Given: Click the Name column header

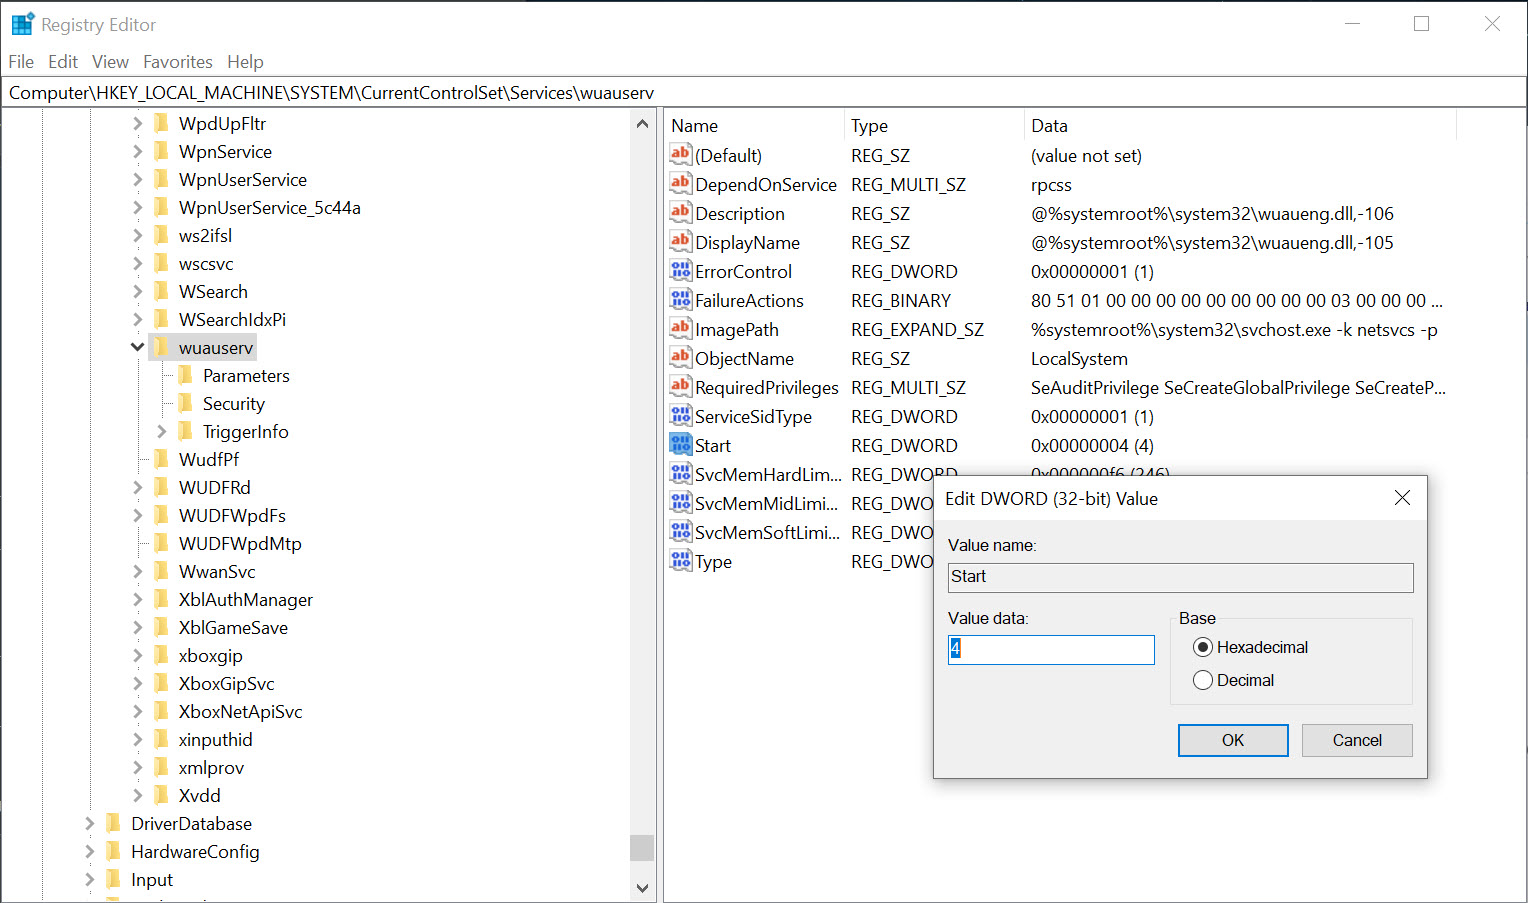Looking at the screenshot, I should [755, 125].
